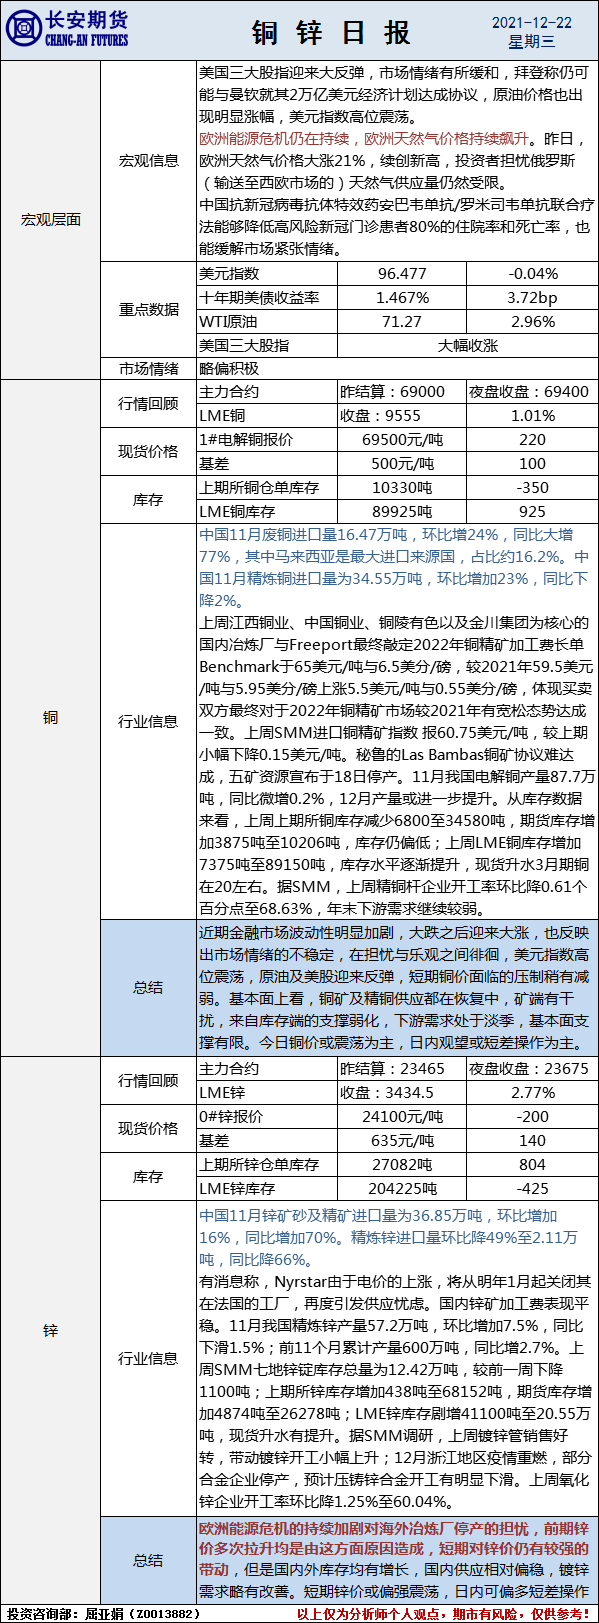The image size is (599, 1623).
Task: Click the 上期所铜仓单库存 cell
Action: [x=267, y=488]
